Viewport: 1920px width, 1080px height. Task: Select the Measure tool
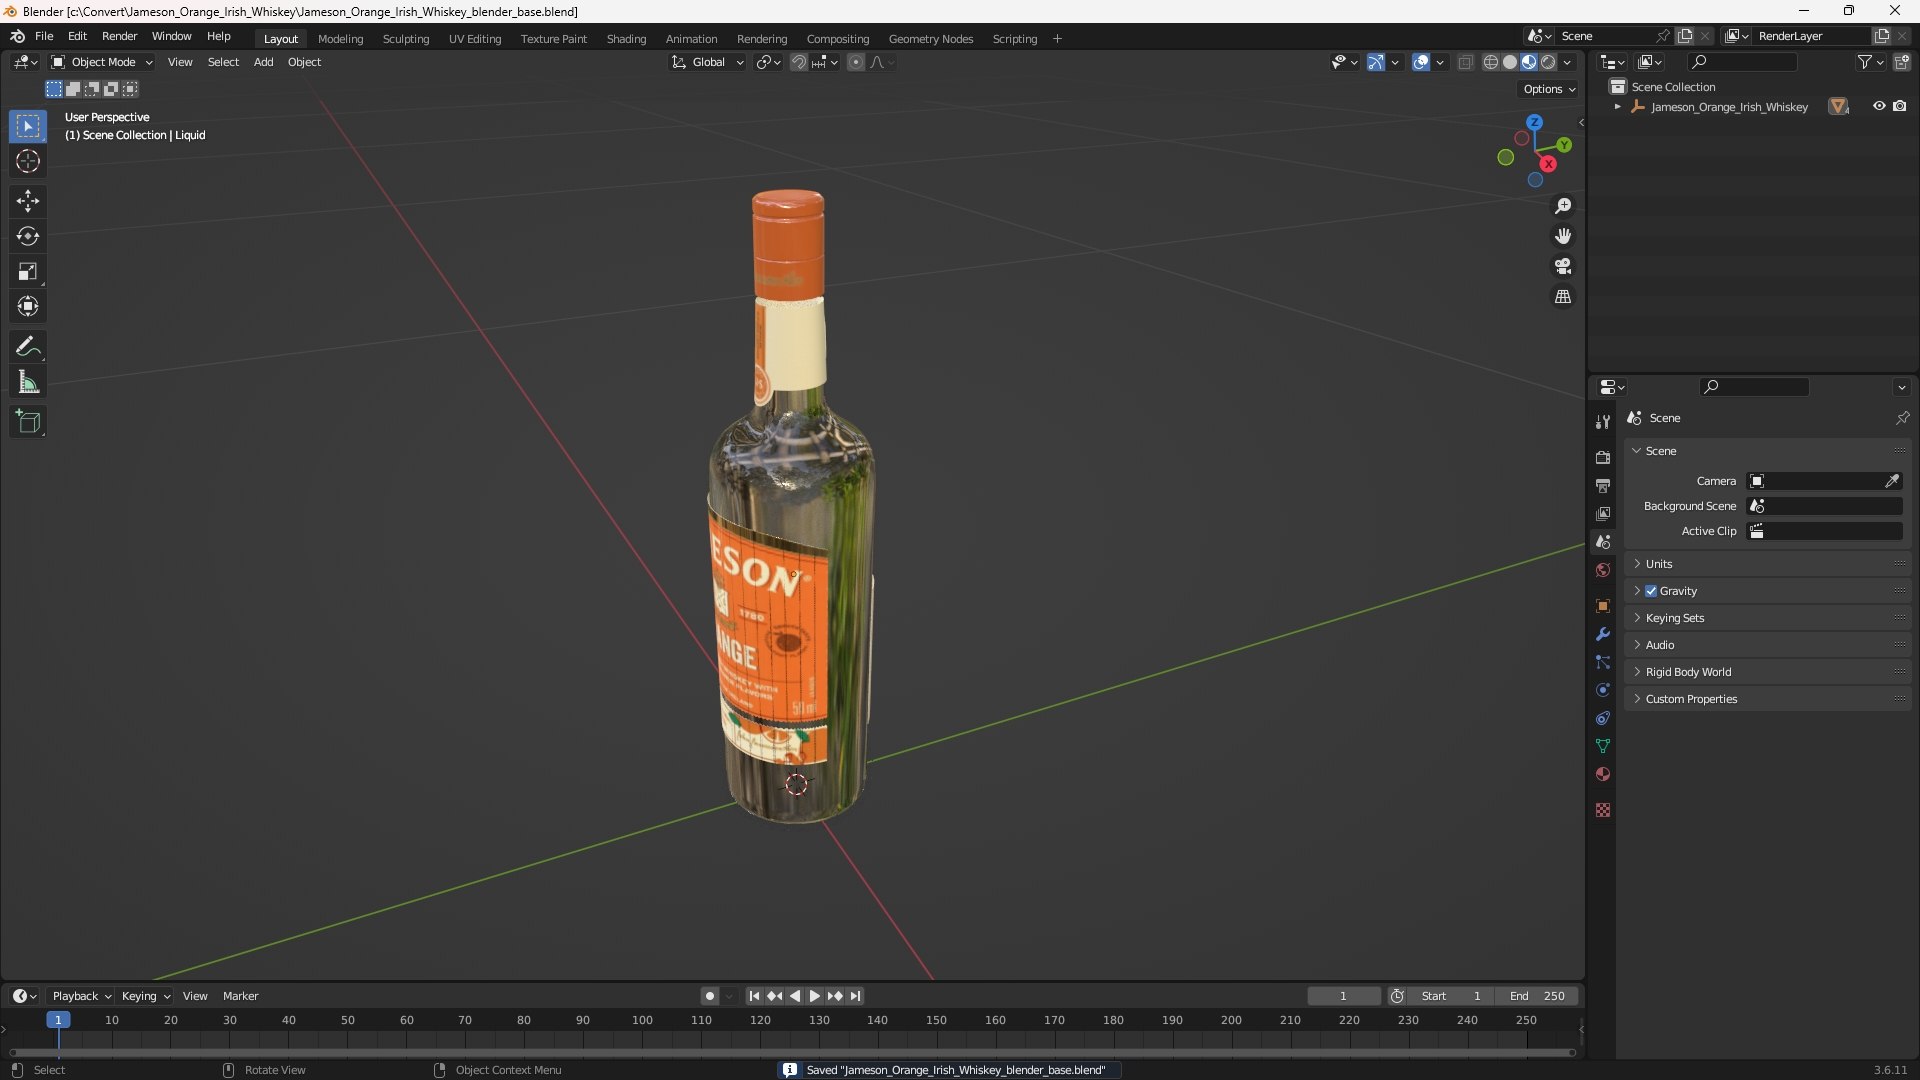pos(28,382)
